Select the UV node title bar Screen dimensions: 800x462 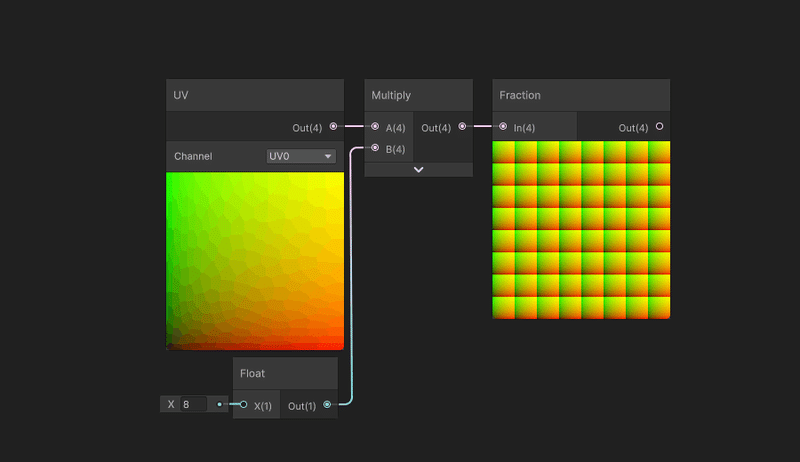pyautogui.click(x=255, y=95)
